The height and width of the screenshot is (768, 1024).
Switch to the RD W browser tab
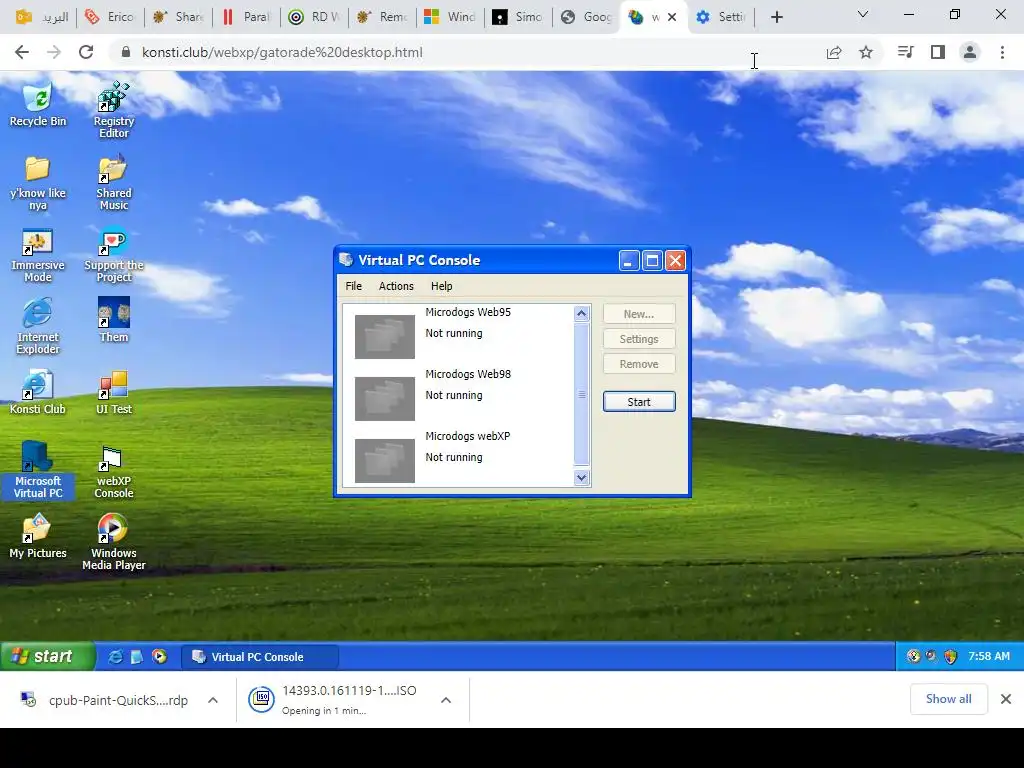coord(315,17)
